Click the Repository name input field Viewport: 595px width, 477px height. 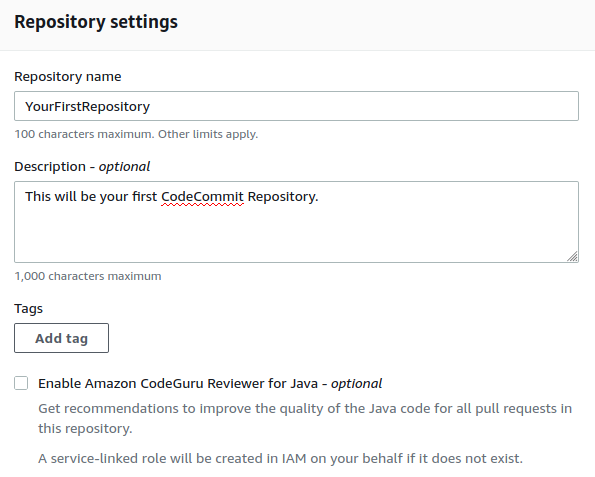(x=296, y=106)
